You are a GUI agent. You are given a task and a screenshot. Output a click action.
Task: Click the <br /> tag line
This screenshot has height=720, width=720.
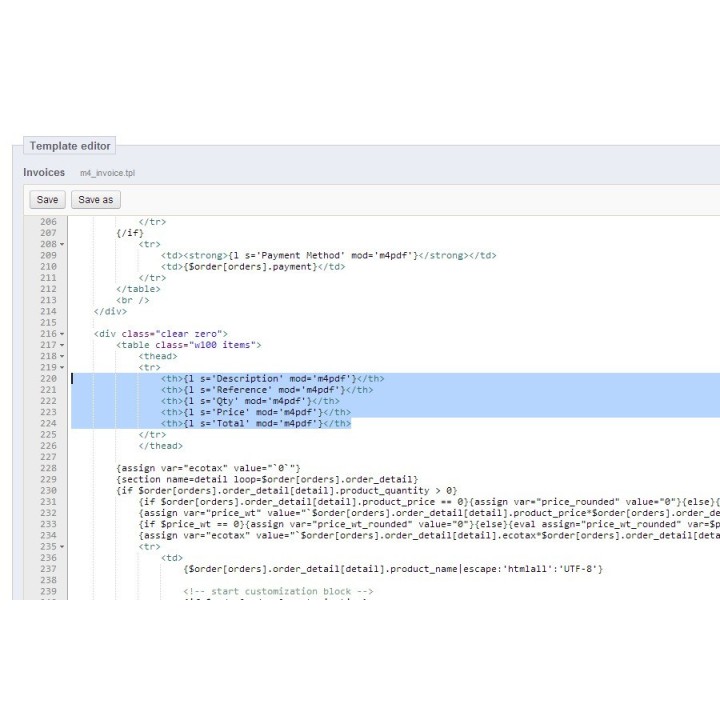133,300
